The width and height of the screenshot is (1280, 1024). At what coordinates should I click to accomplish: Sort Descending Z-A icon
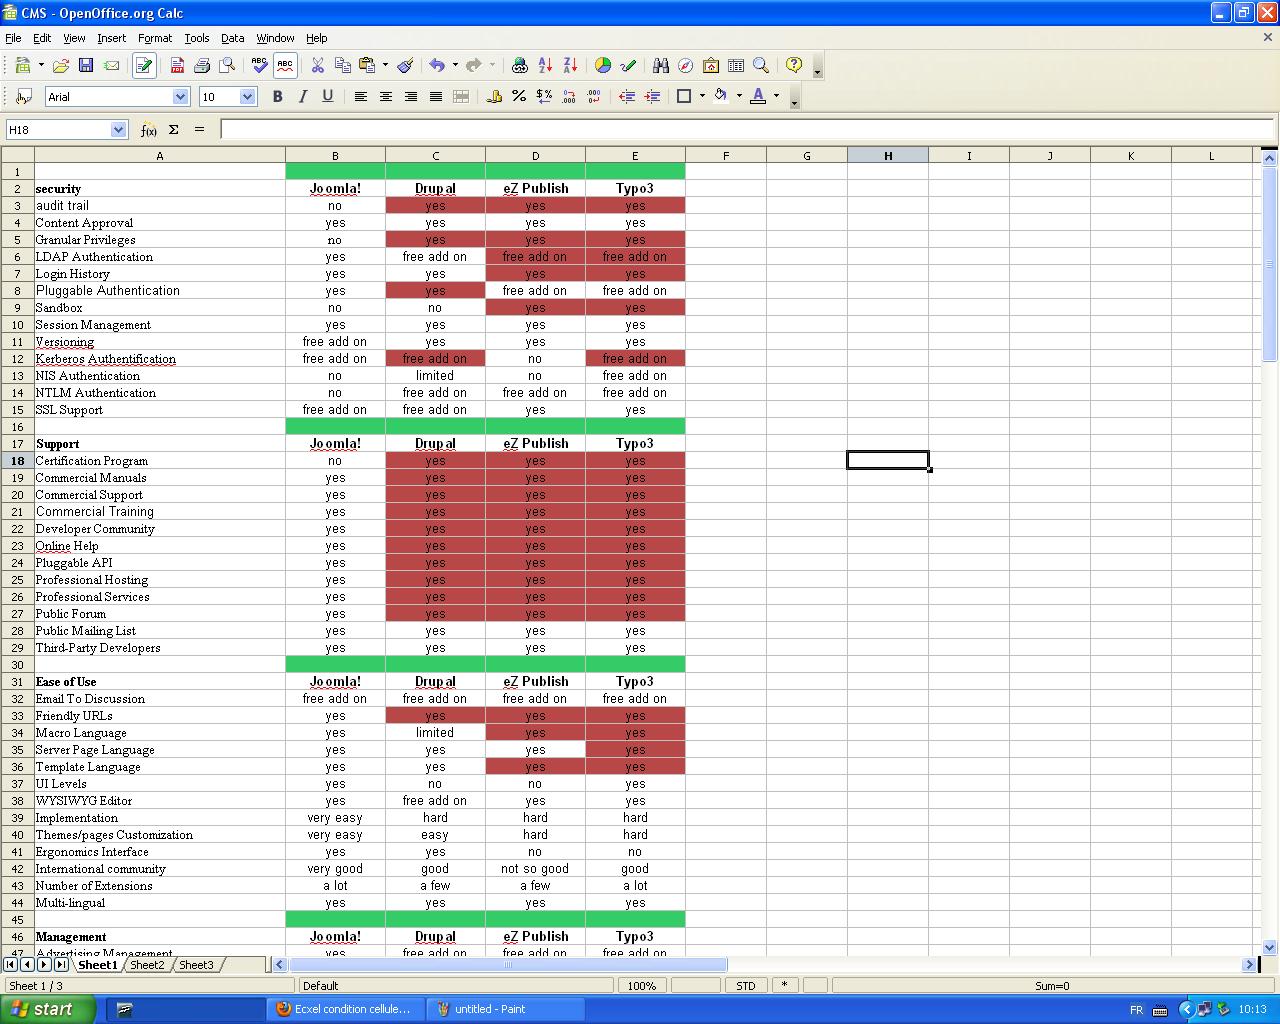570,65
